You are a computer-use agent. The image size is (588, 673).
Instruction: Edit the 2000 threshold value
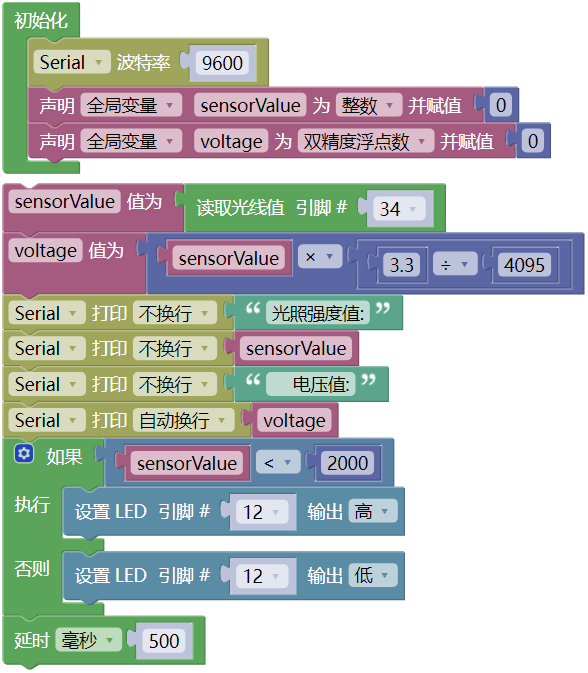pos(348,463)
